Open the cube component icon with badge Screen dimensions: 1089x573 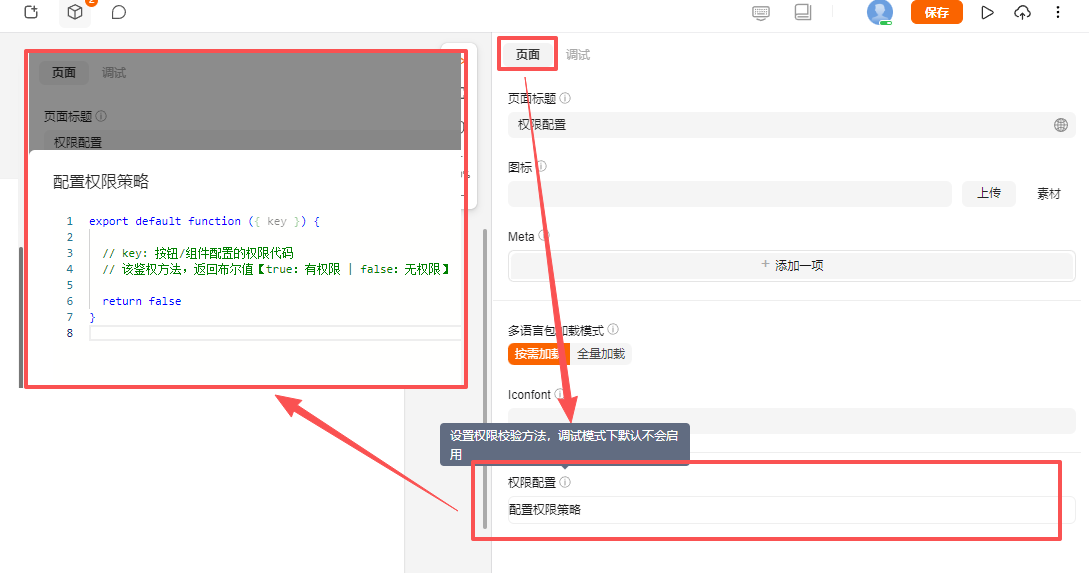75,13
